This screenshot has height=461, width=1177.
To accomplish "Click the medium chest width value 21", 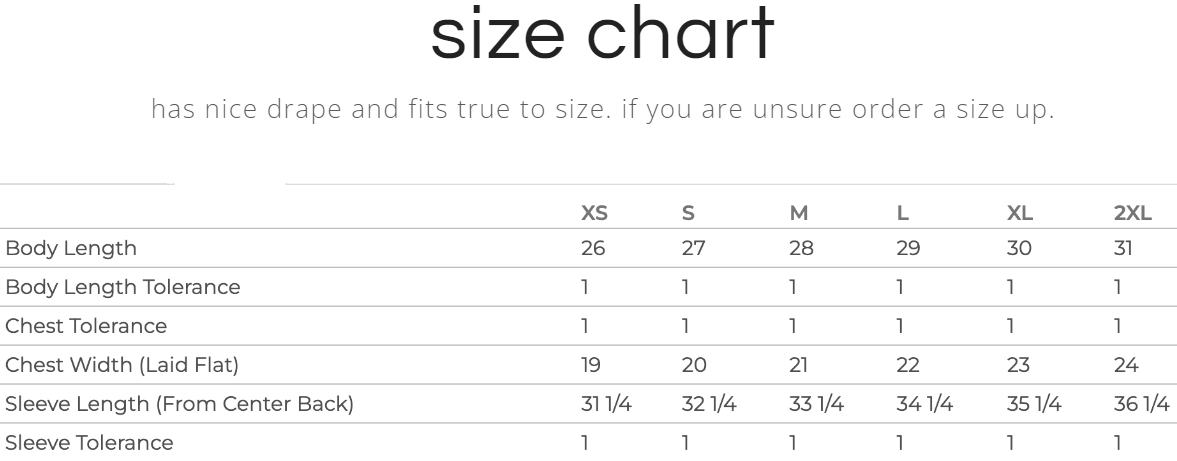I will click(800, 365).
